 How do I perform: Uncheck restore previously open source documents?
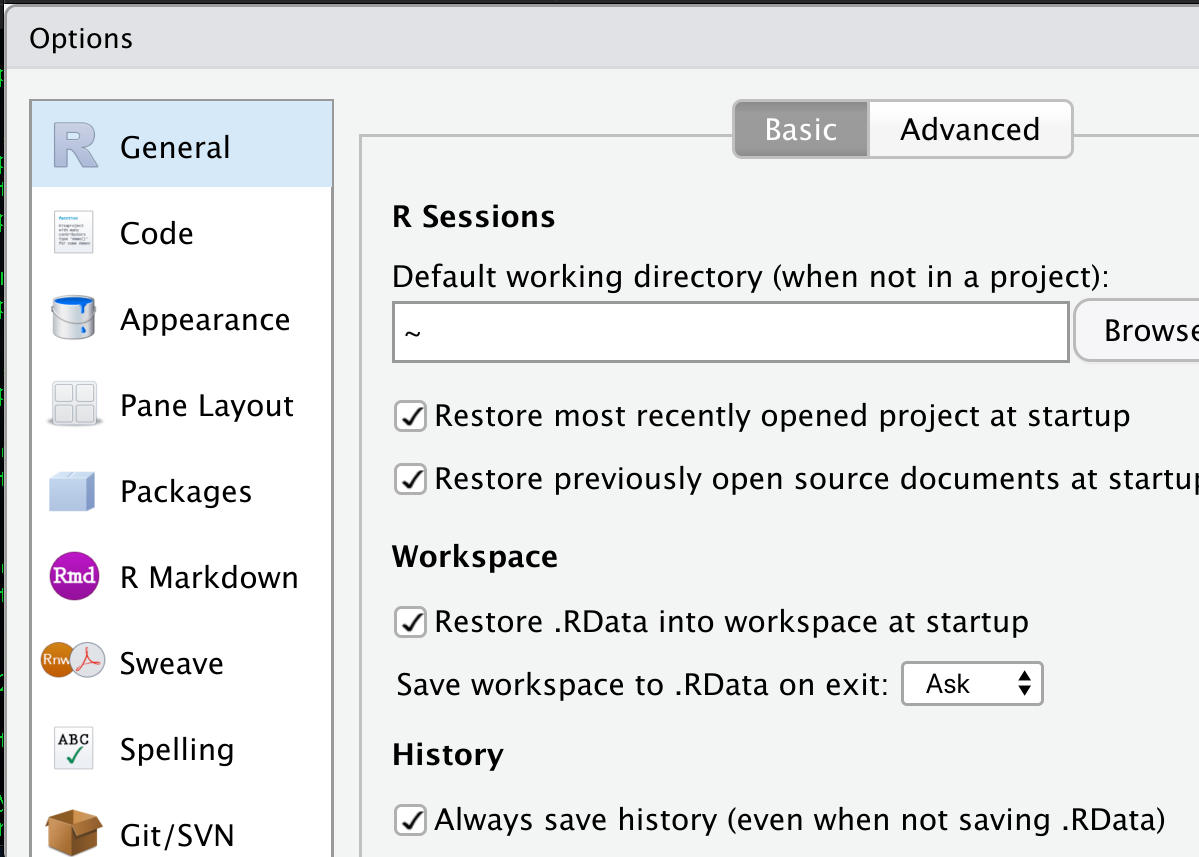click(409, 479)
